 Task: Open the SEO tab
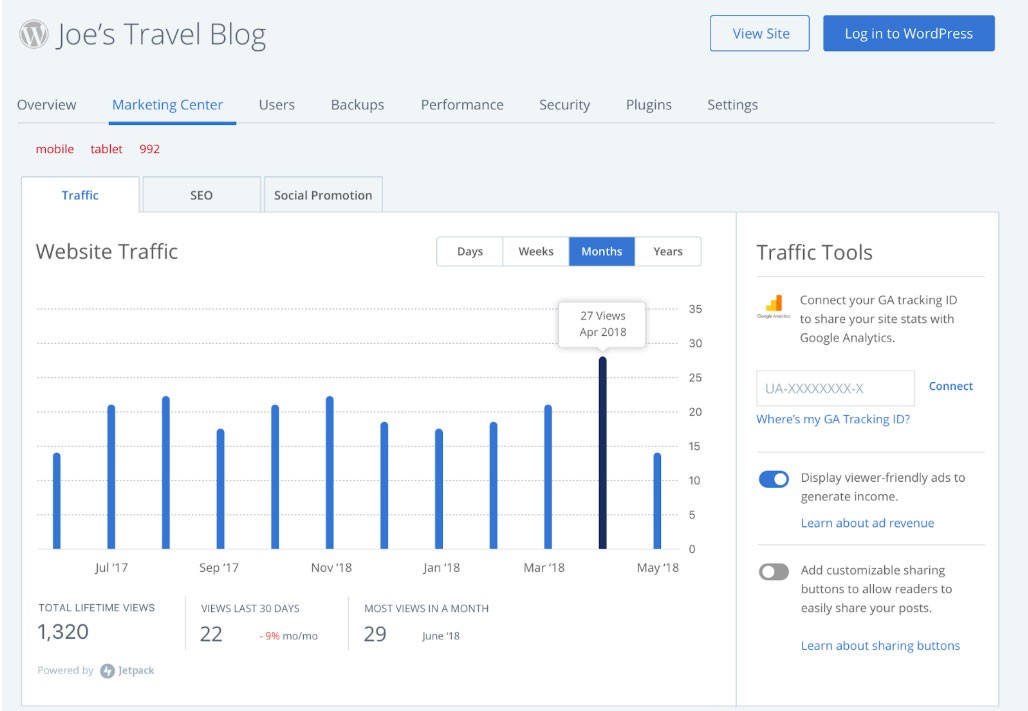[201, 195]
